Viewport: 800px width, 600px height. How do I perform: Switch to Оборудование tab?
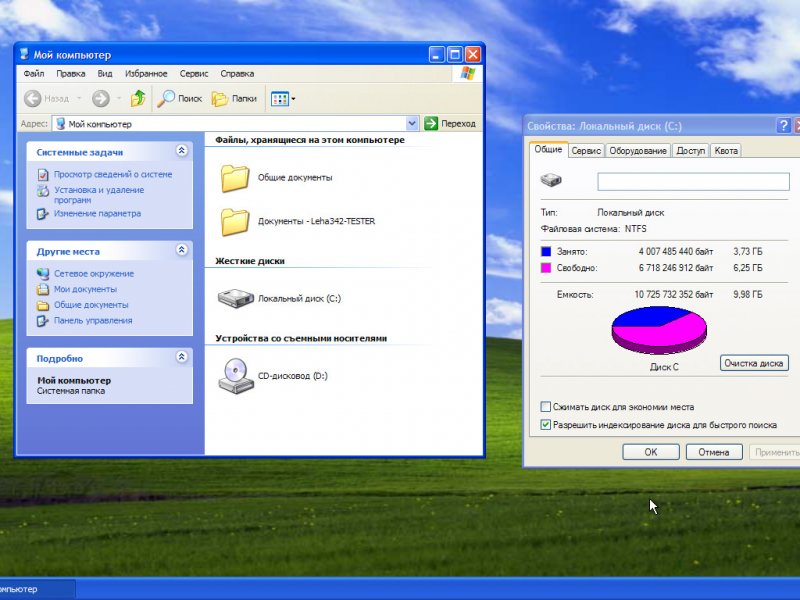point(638,151)
